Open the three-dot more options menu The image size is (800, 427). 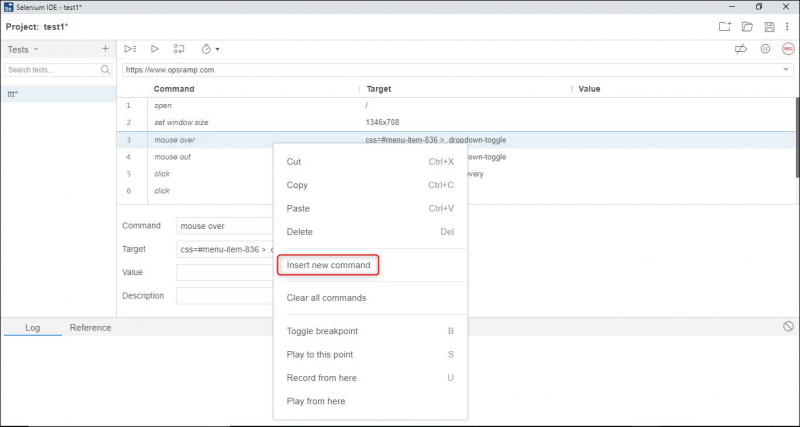click(787, 27)
